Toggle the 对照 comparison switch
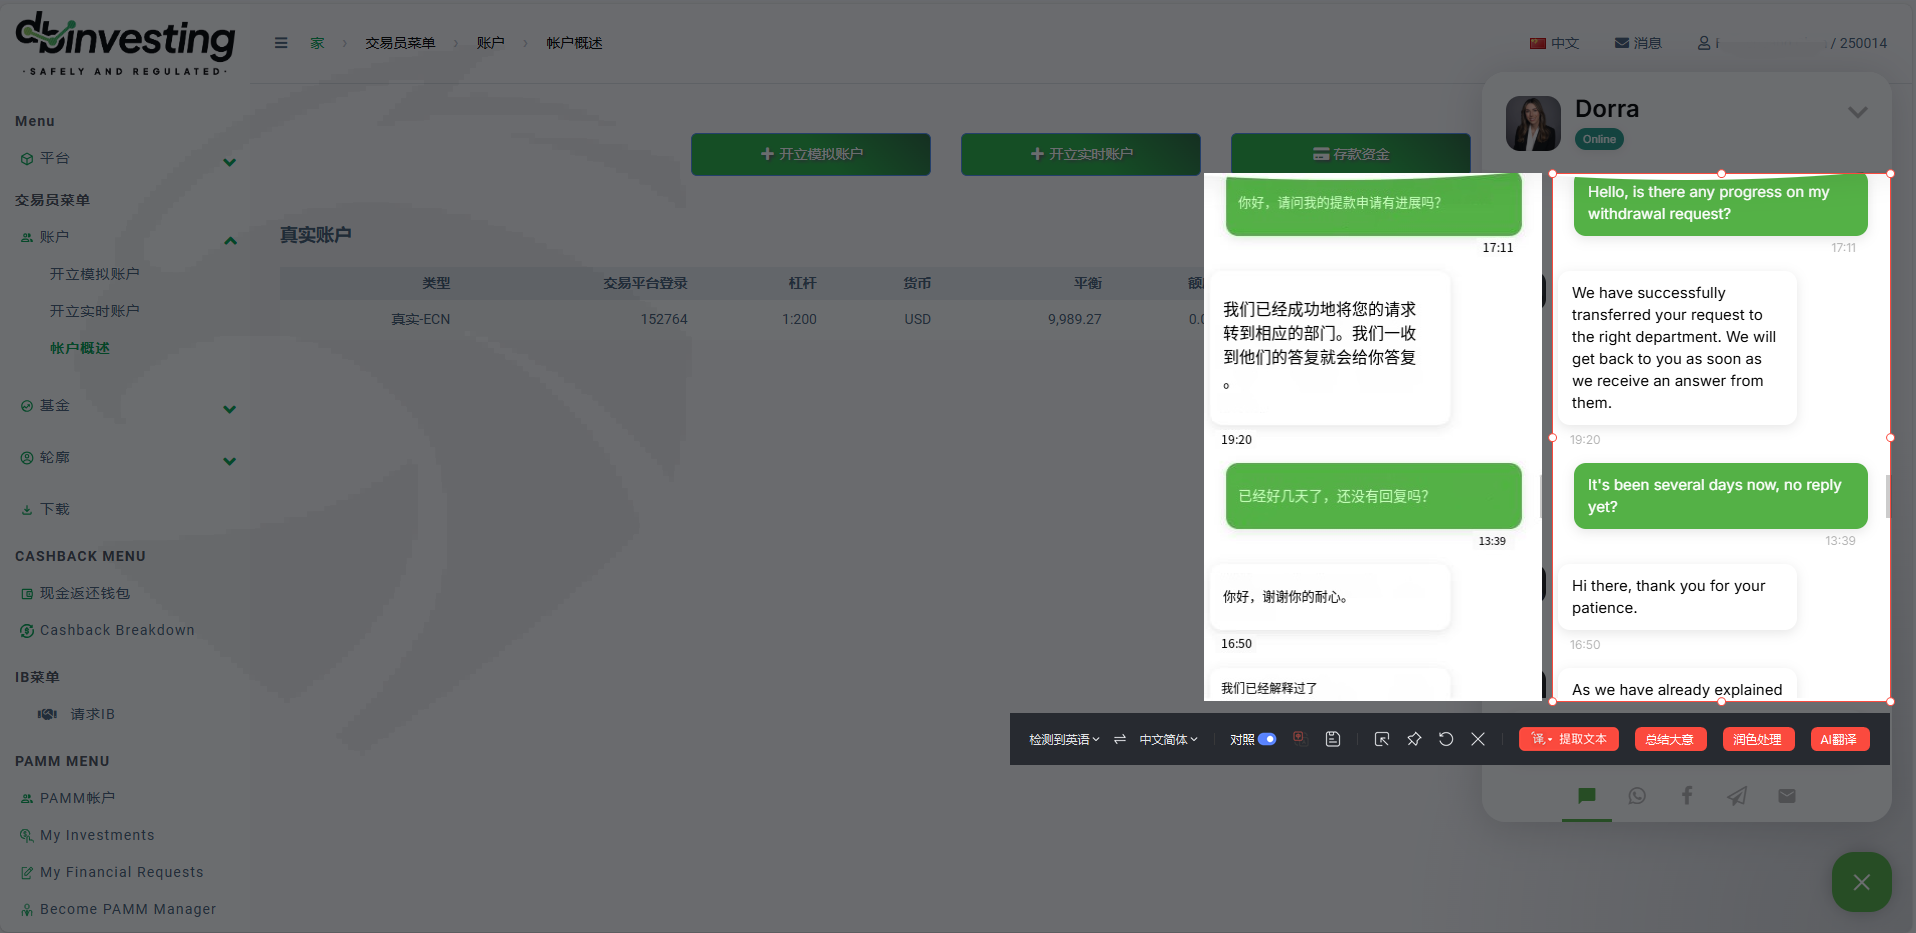 (1267, 739)
